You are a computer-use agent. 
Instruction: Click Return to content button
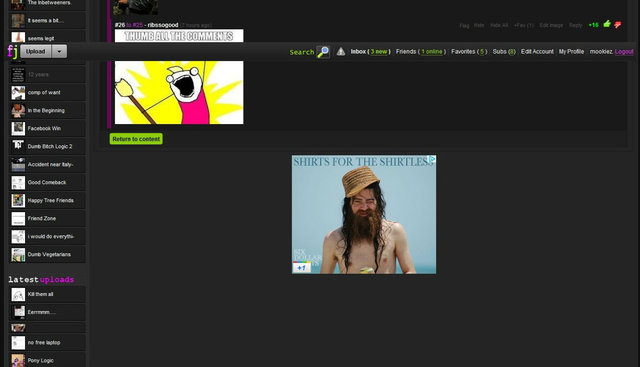[x=136, y=139]
